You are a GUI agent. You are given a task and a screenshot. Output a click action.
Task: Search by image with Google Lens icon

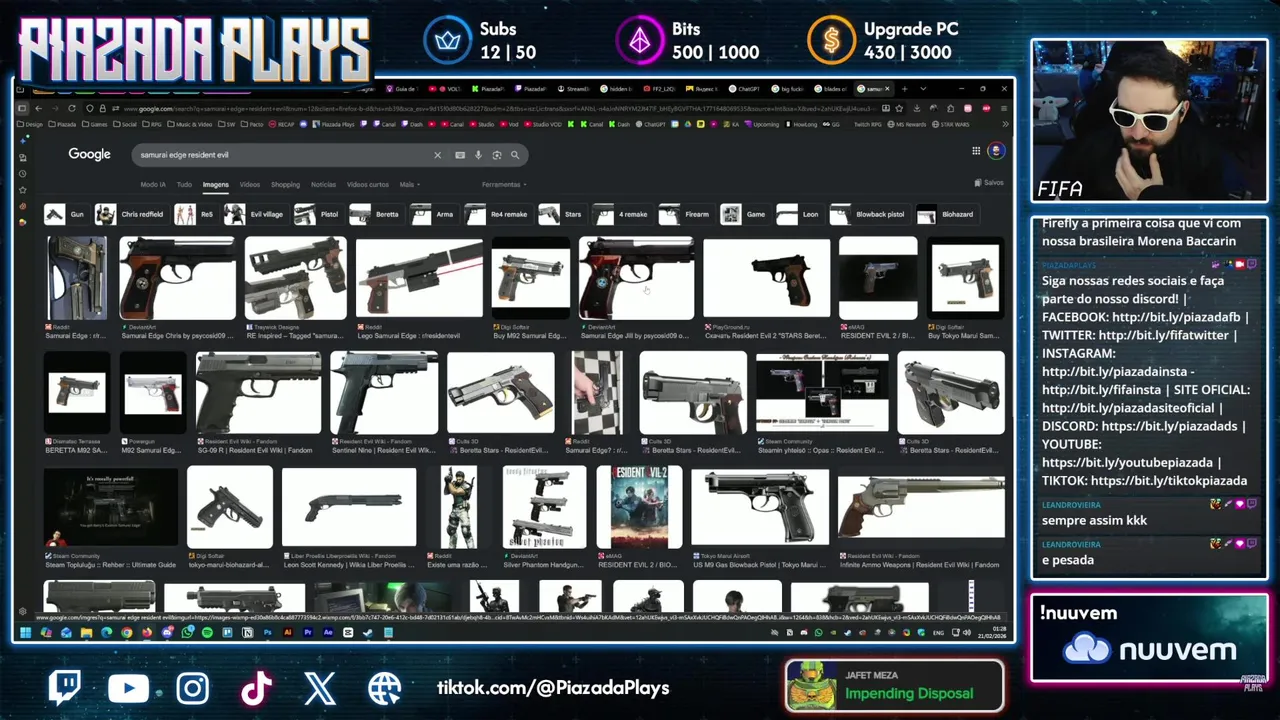click(x=496, y=155)
